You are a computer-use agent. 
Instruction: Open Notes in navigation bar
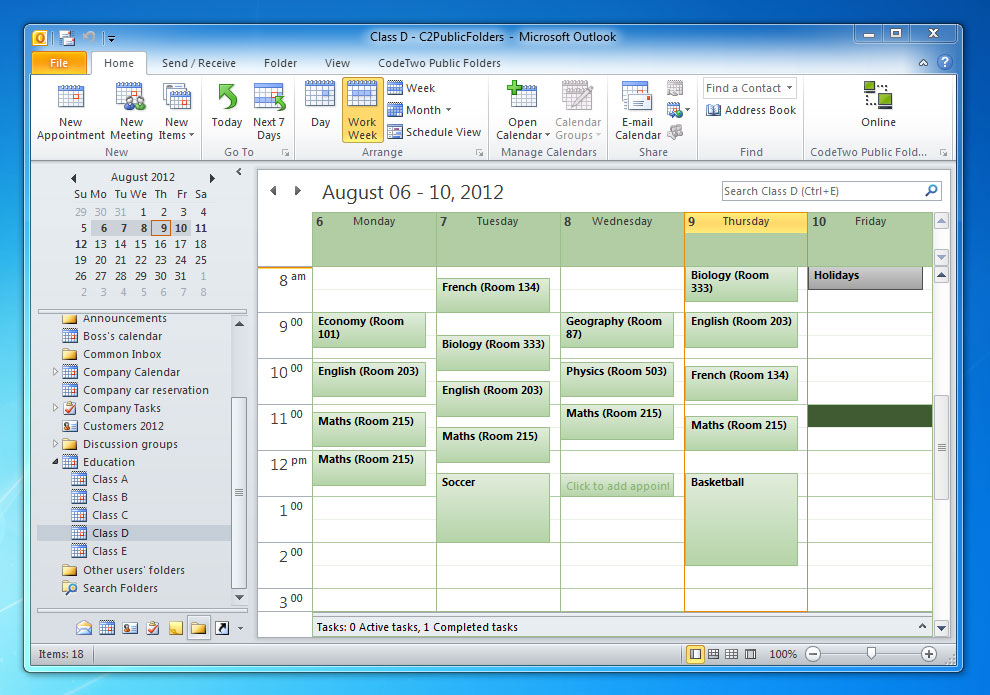[176, 628]
